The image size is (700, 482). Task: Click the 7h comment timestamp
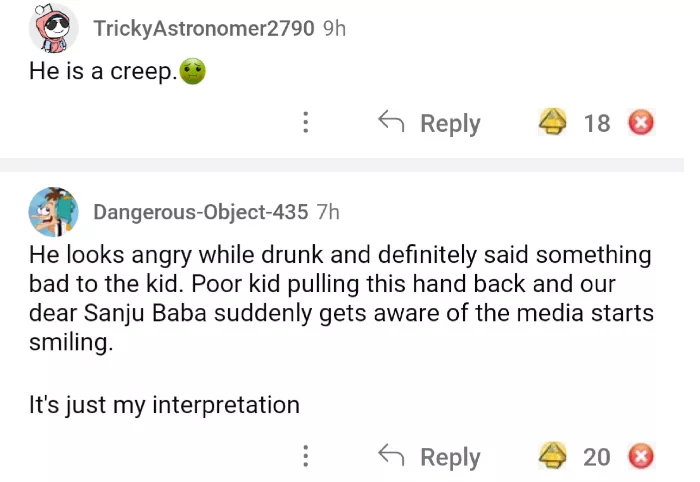[x=327, y=212]
